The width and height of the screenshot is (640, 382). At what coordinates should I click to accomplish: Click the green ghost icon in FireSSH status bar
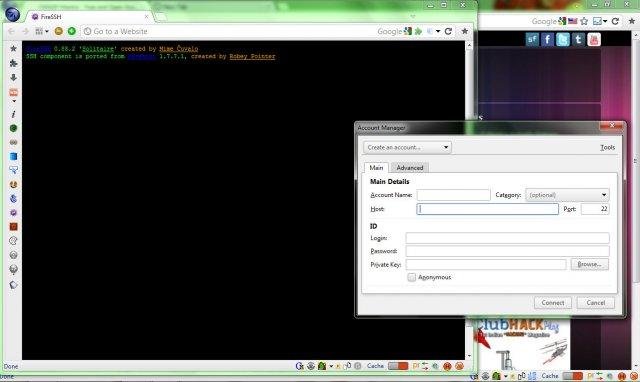point(322,366)
